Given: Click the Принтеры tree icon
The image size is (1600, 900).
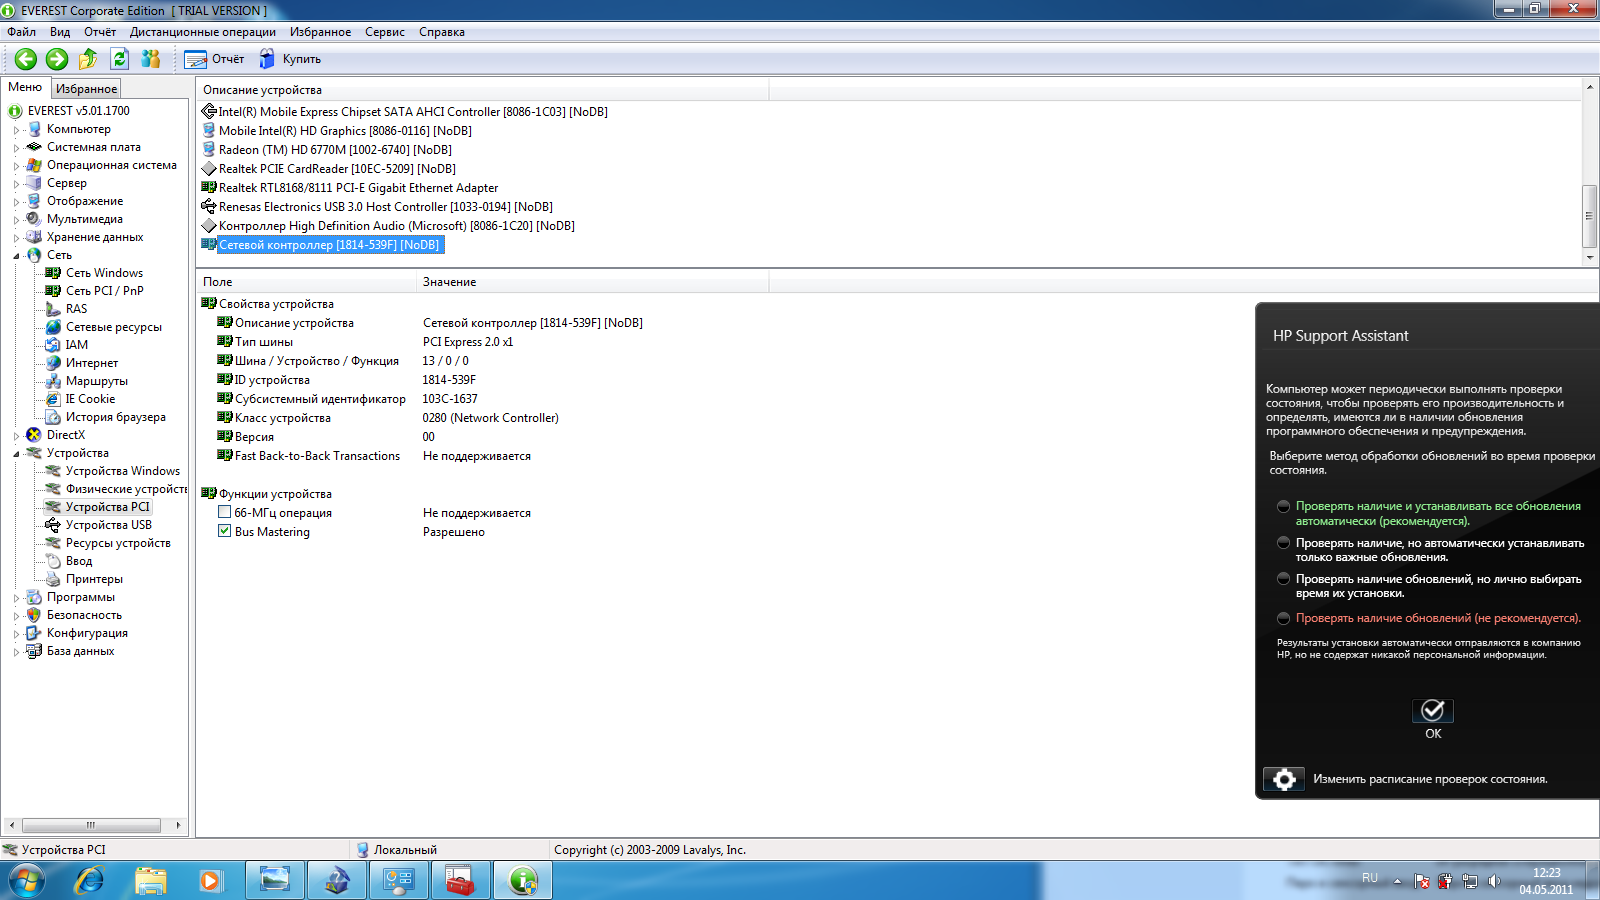Looking at the screenshot, I should click(53, 579).
